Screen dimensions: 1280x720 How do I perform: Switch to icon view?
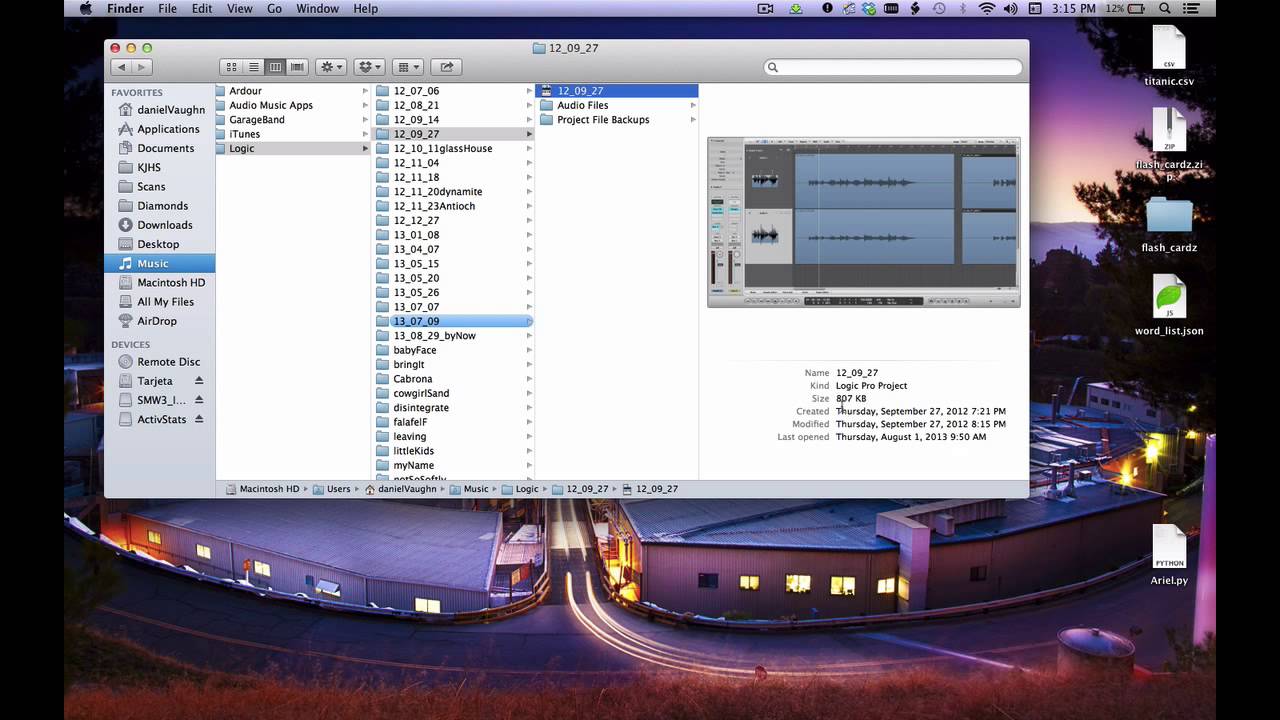[x=232, y=67]
